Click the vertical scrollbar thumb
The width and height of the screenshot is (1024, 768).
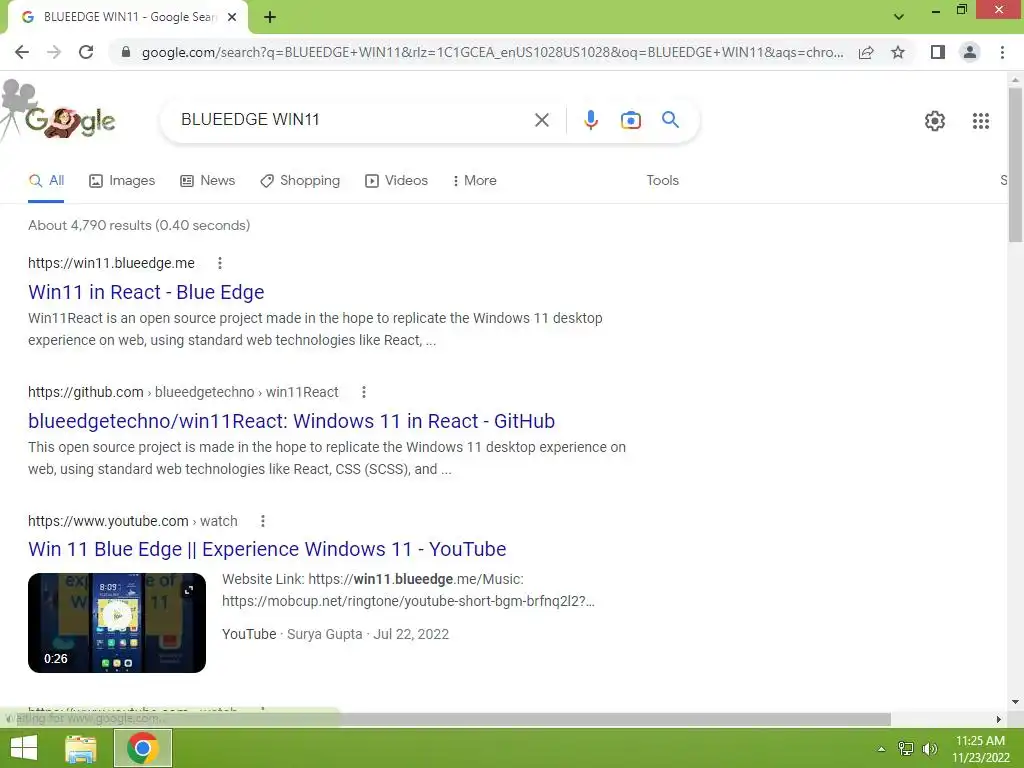tap(1015, 164)
